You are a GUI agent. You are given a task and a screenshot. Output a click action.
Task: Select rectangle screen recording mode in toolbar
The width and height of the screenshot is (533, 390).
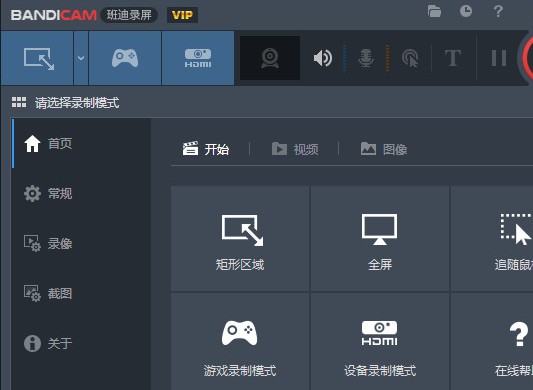(x=37, y=58)
